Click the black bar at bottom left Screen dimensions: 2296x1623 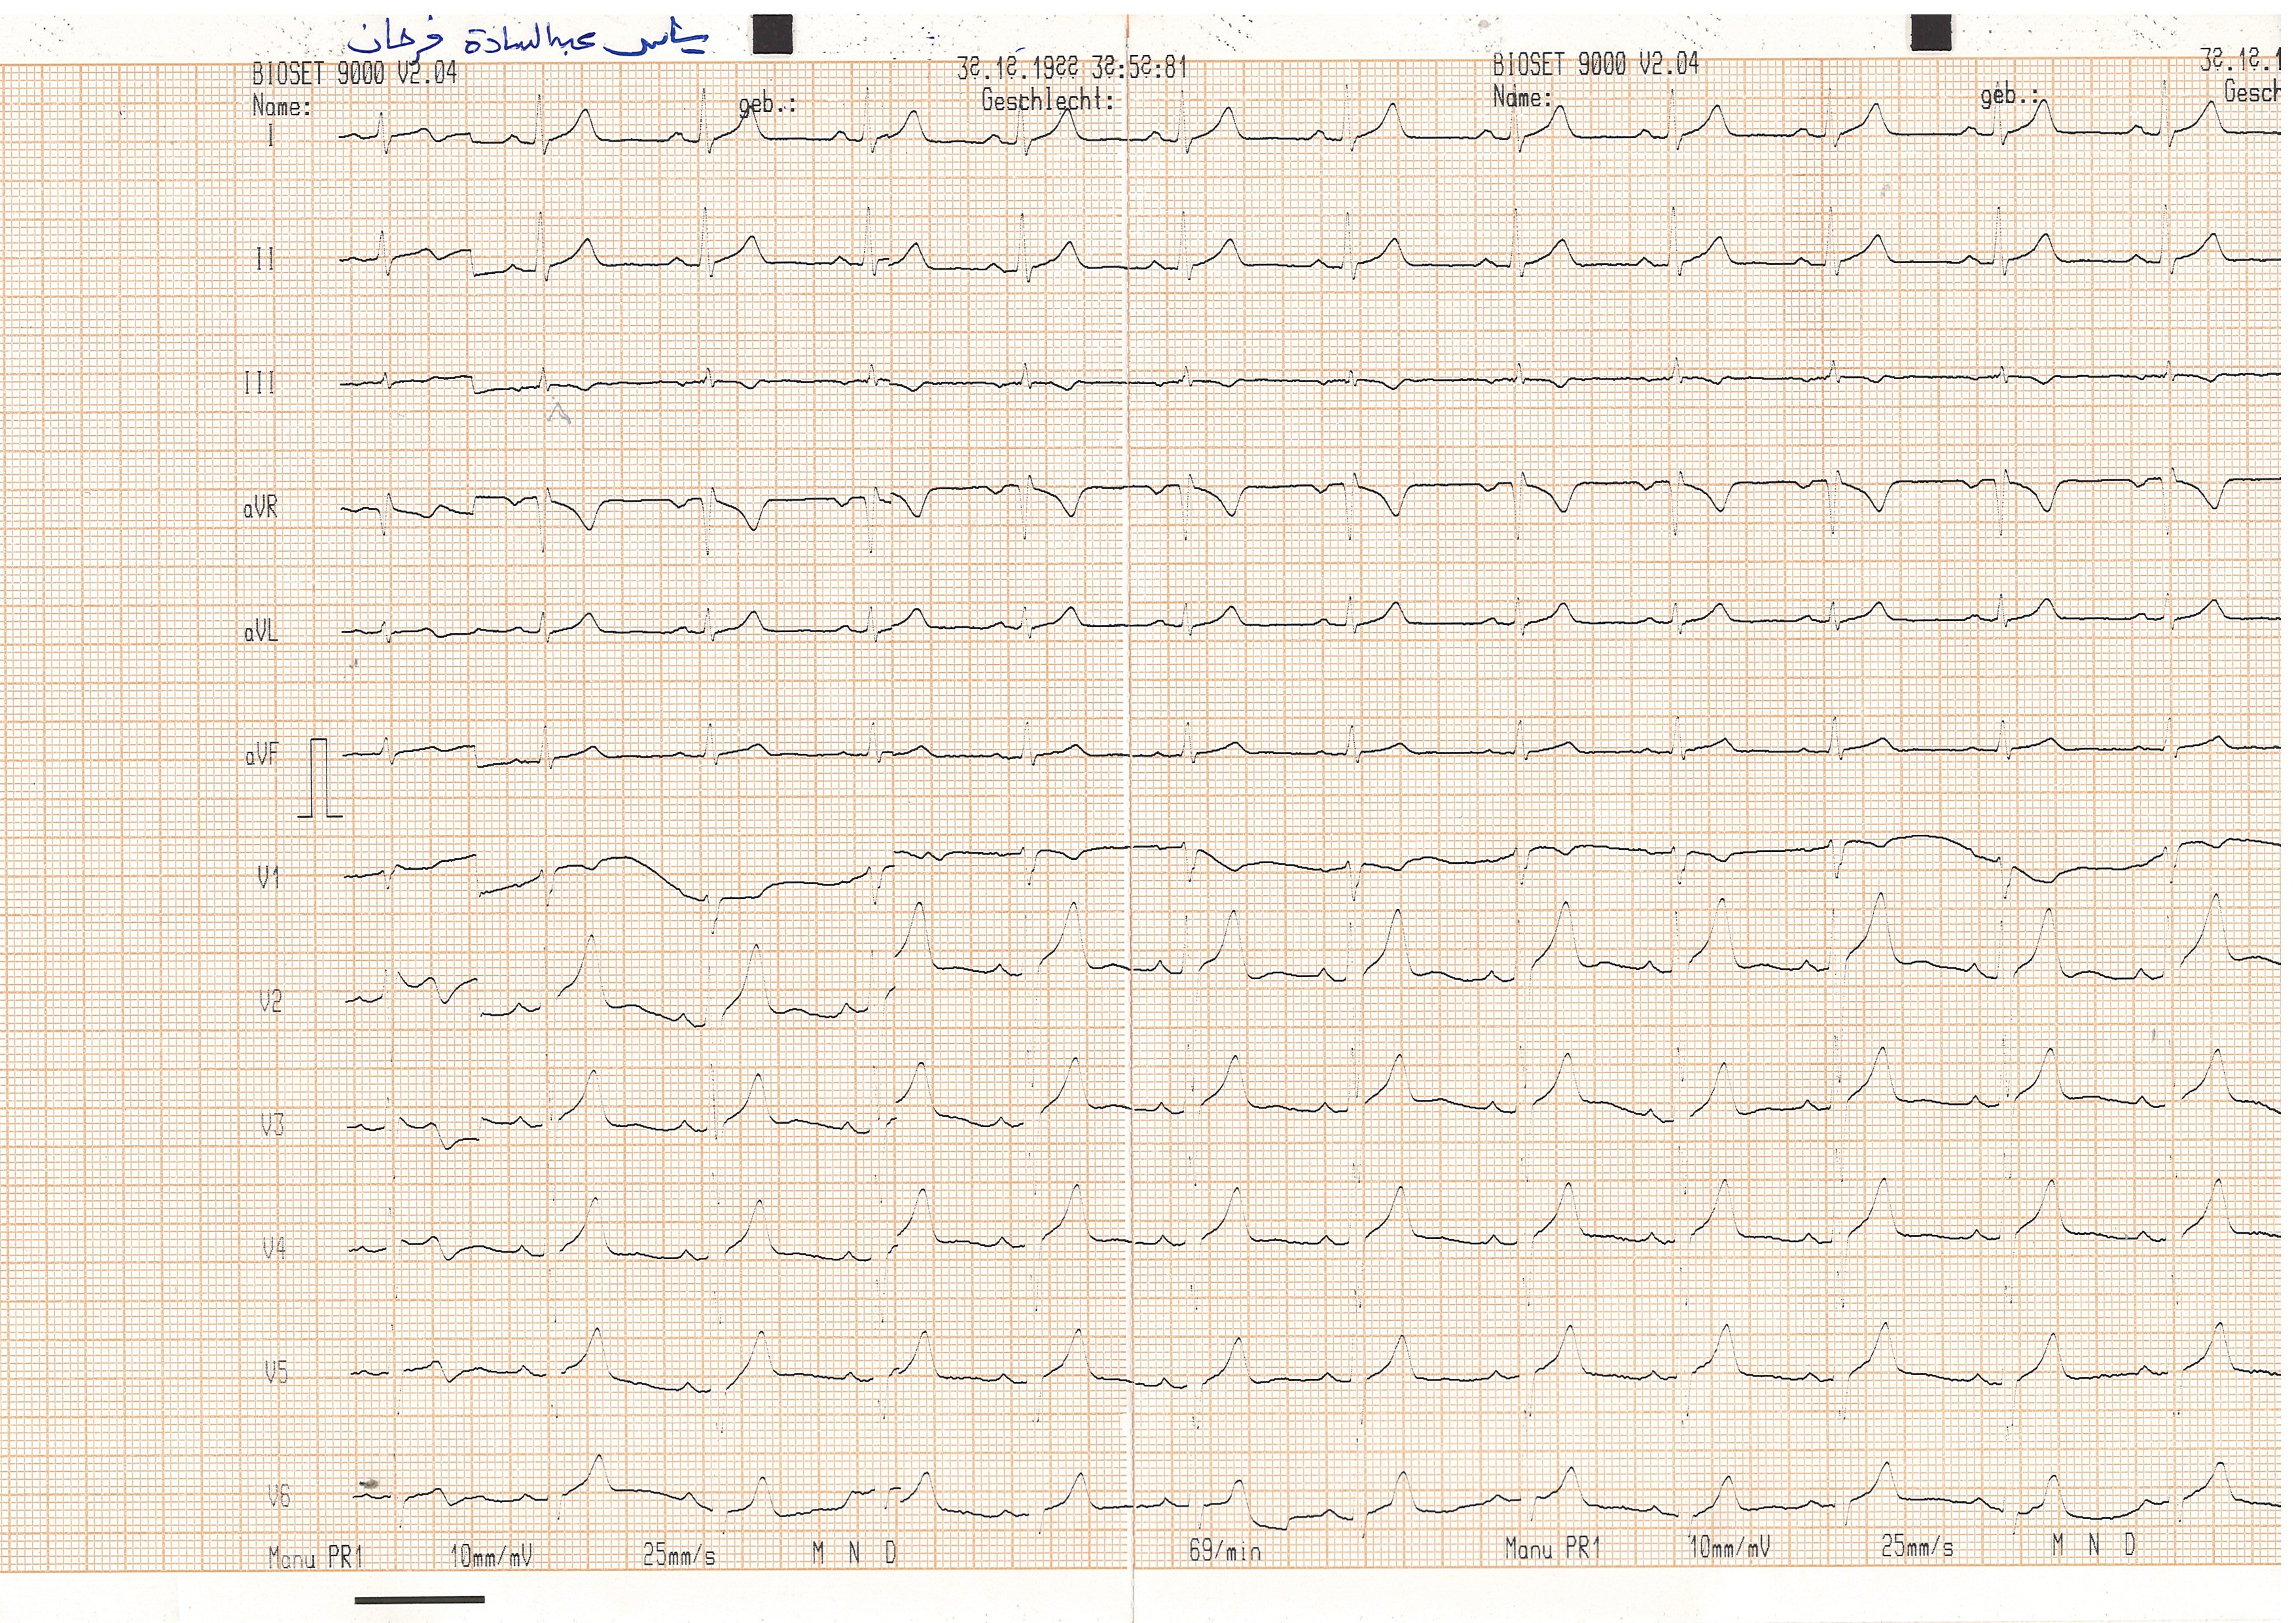coord(419,1600)
